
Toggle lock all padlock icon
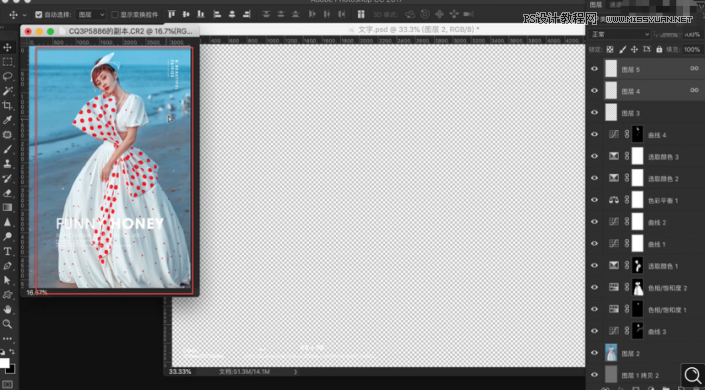tap(659, 49)
